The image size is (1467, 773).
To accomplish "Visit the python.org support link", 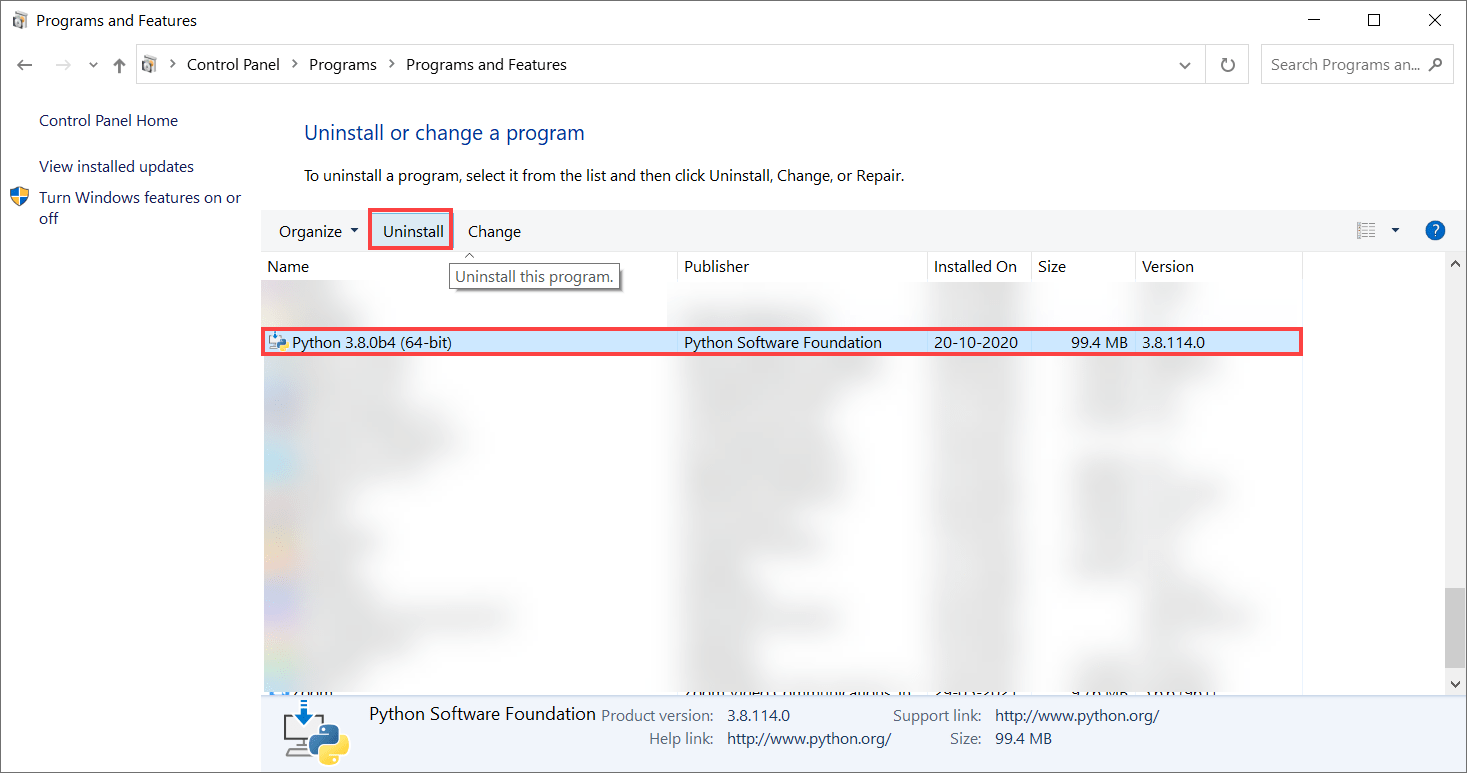I will click(1076, 715).
